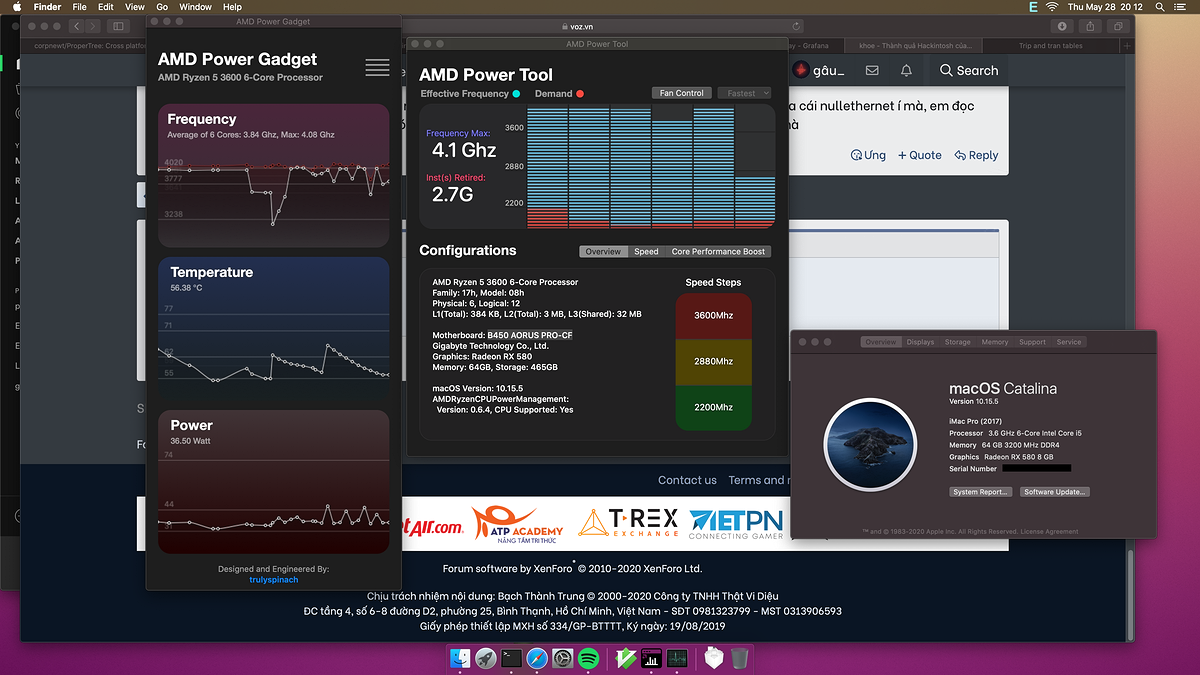Click the Safari share icon
1200x675 pixels.
click(1089, 26)
